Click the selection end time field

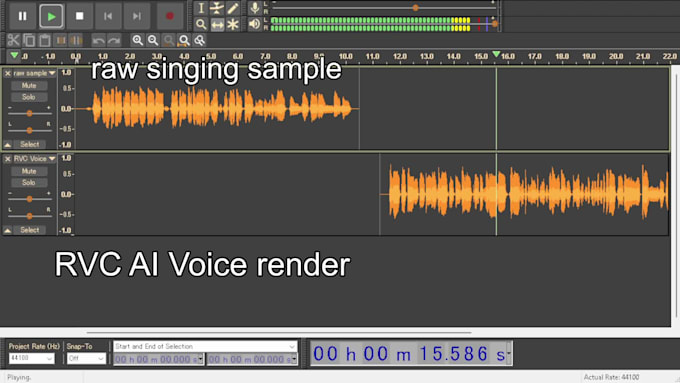252,359
